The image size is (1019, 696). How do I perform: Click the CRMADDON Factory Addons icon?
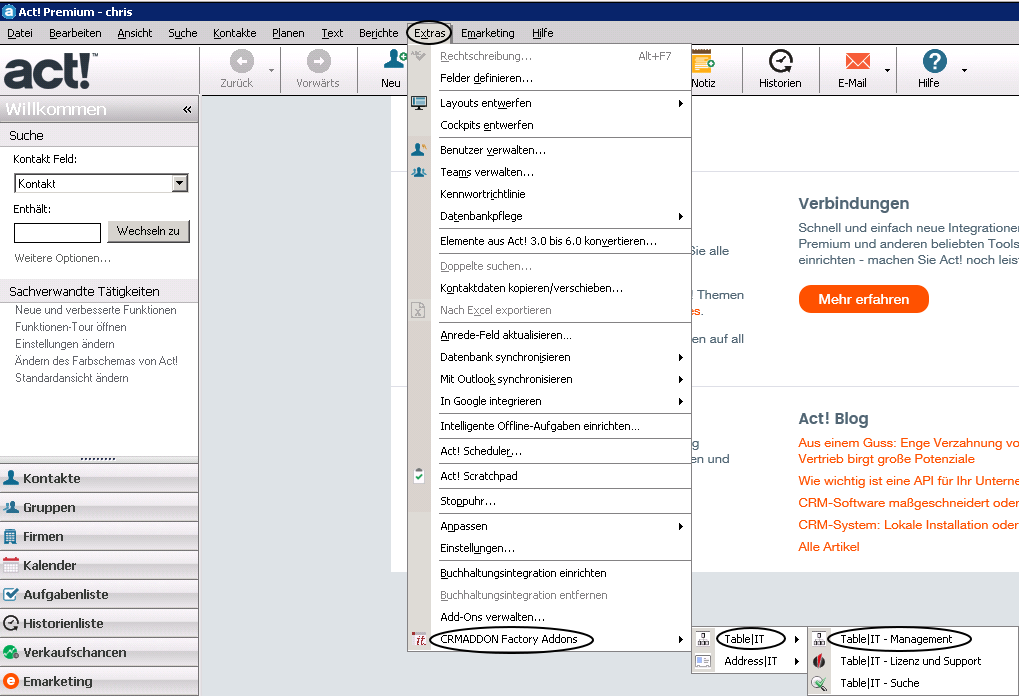pyautogui.click(x=420, y=639)
